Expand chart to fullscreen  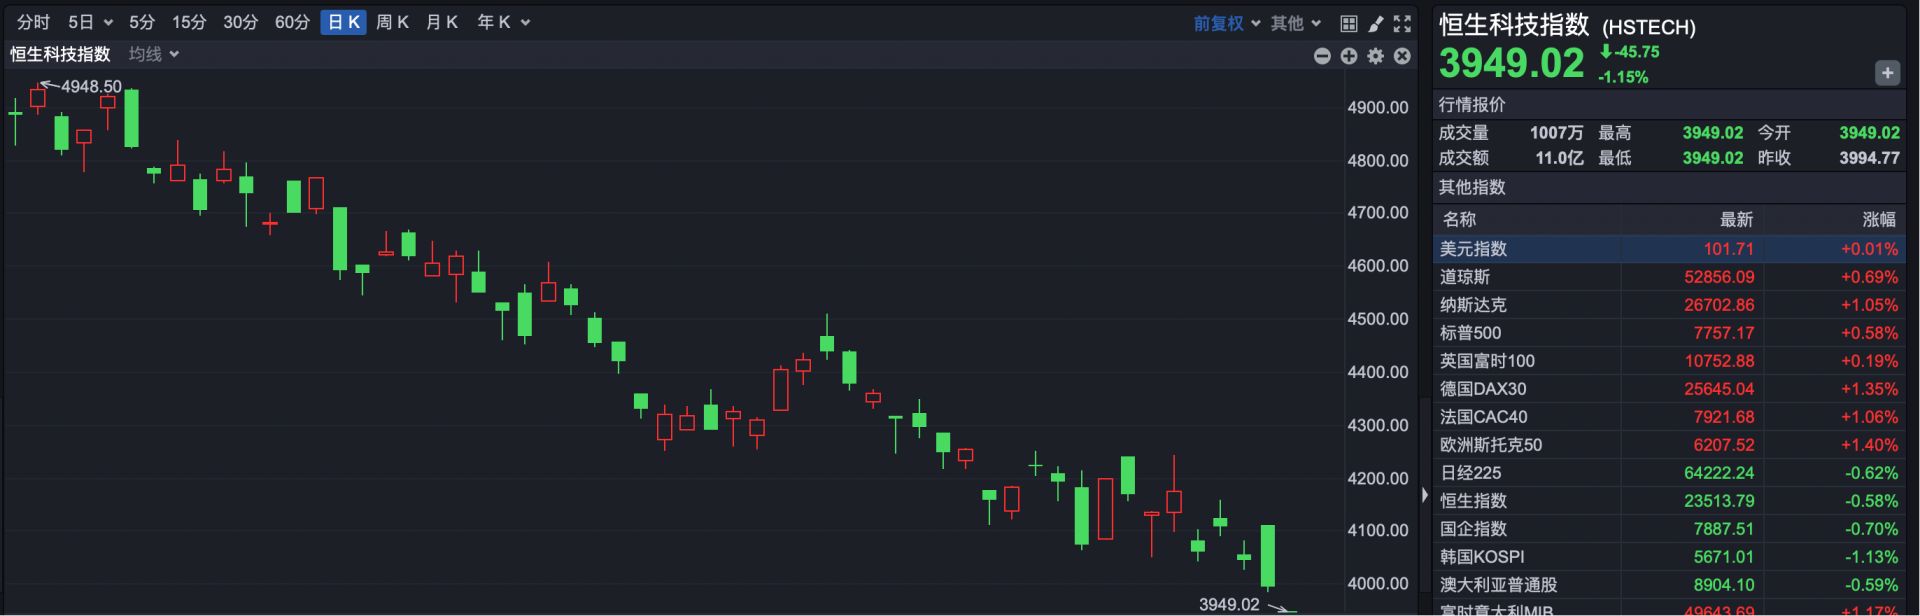click(1402, 23)
